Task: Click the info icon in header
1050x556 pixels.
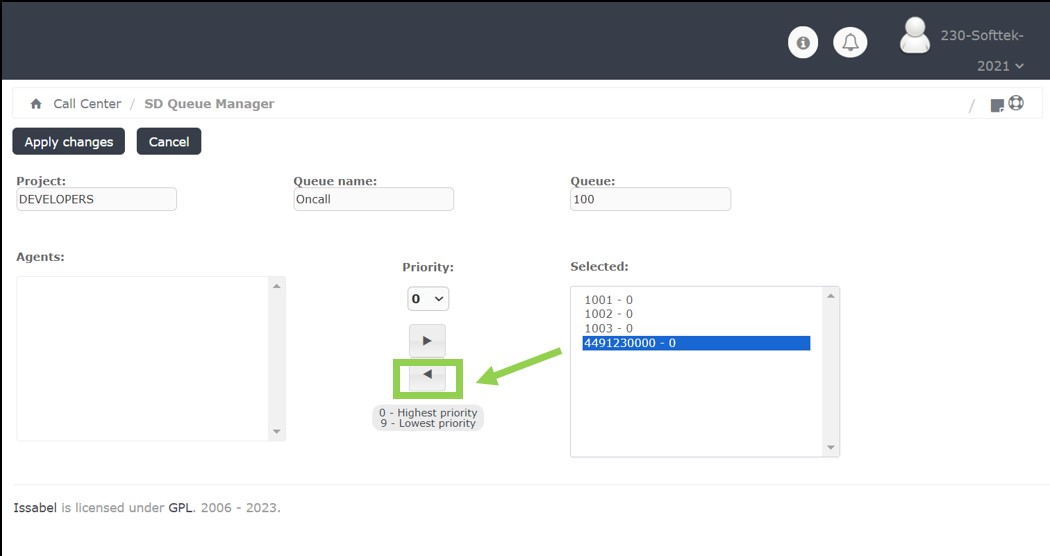Action: click(x=803, y=42)
